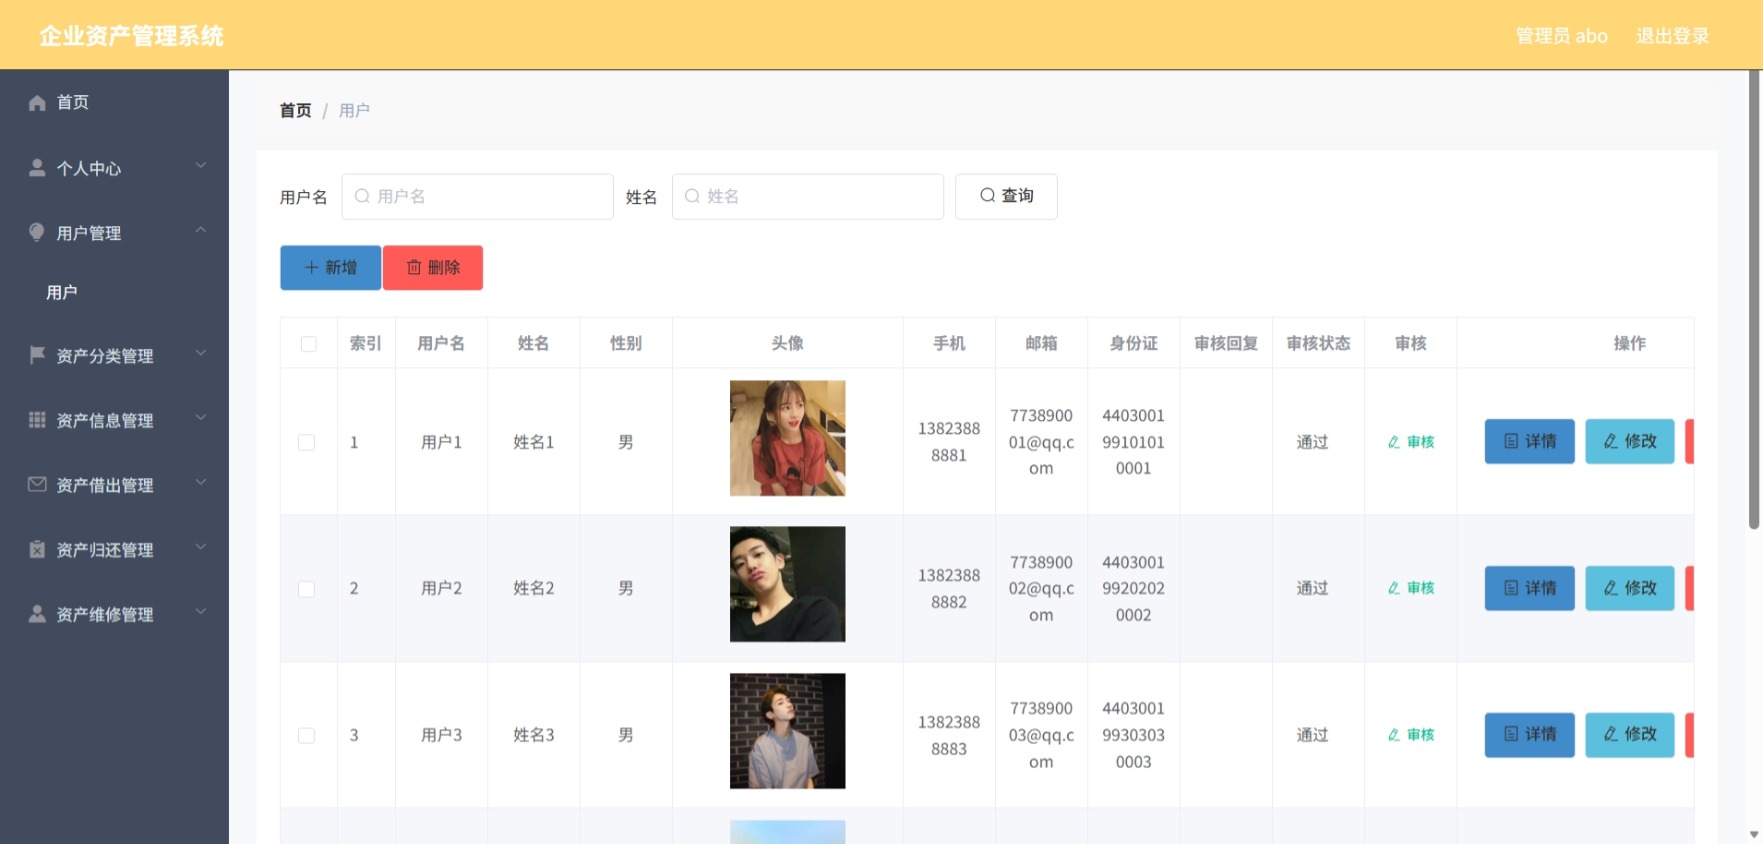Expand the 资产借出管理 chevron
Viewport: 1763px width, 844px height.
coord(201,482)
